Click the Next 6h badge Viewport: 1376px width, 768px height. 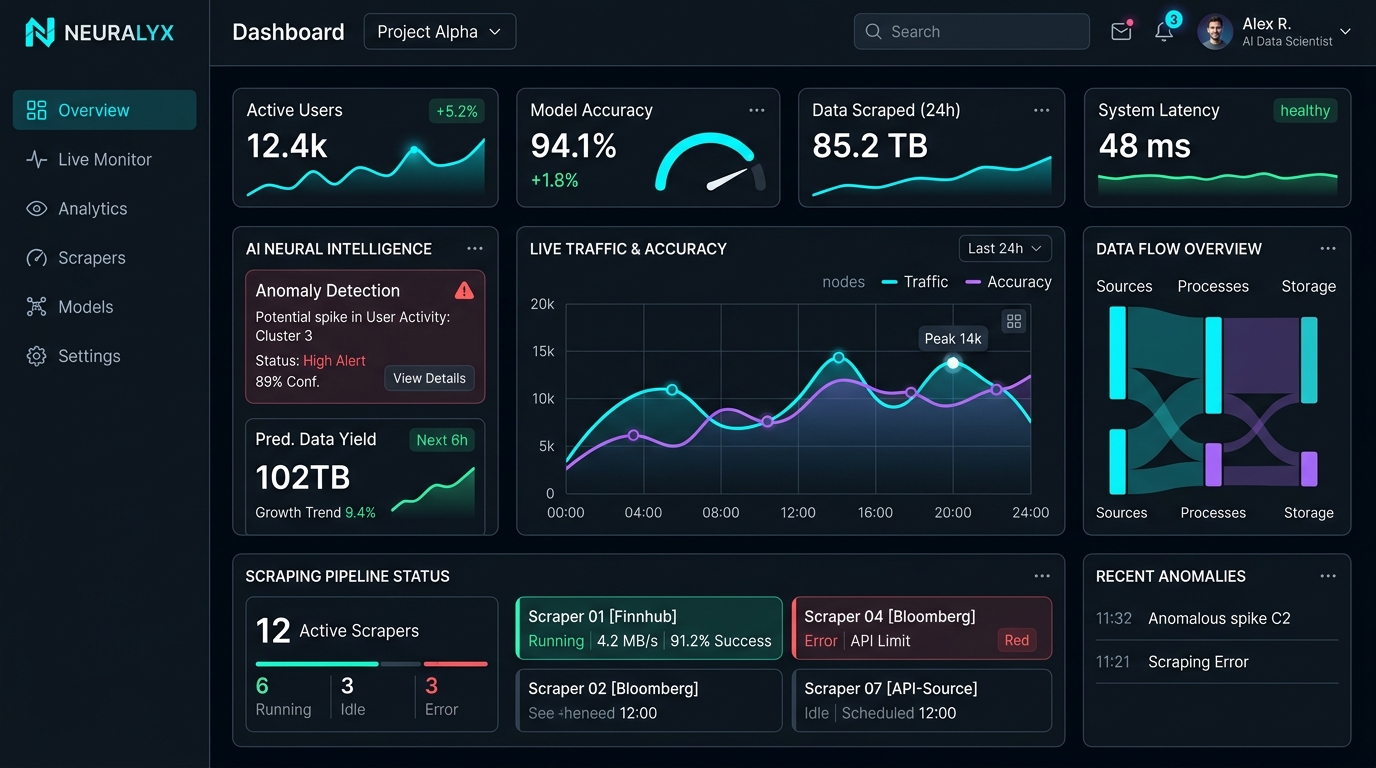[442, 440]
